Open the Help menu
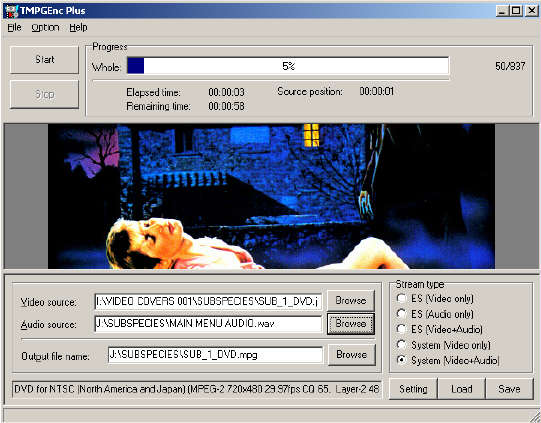This screenshot has height=423, width=541. click(78, 27)
